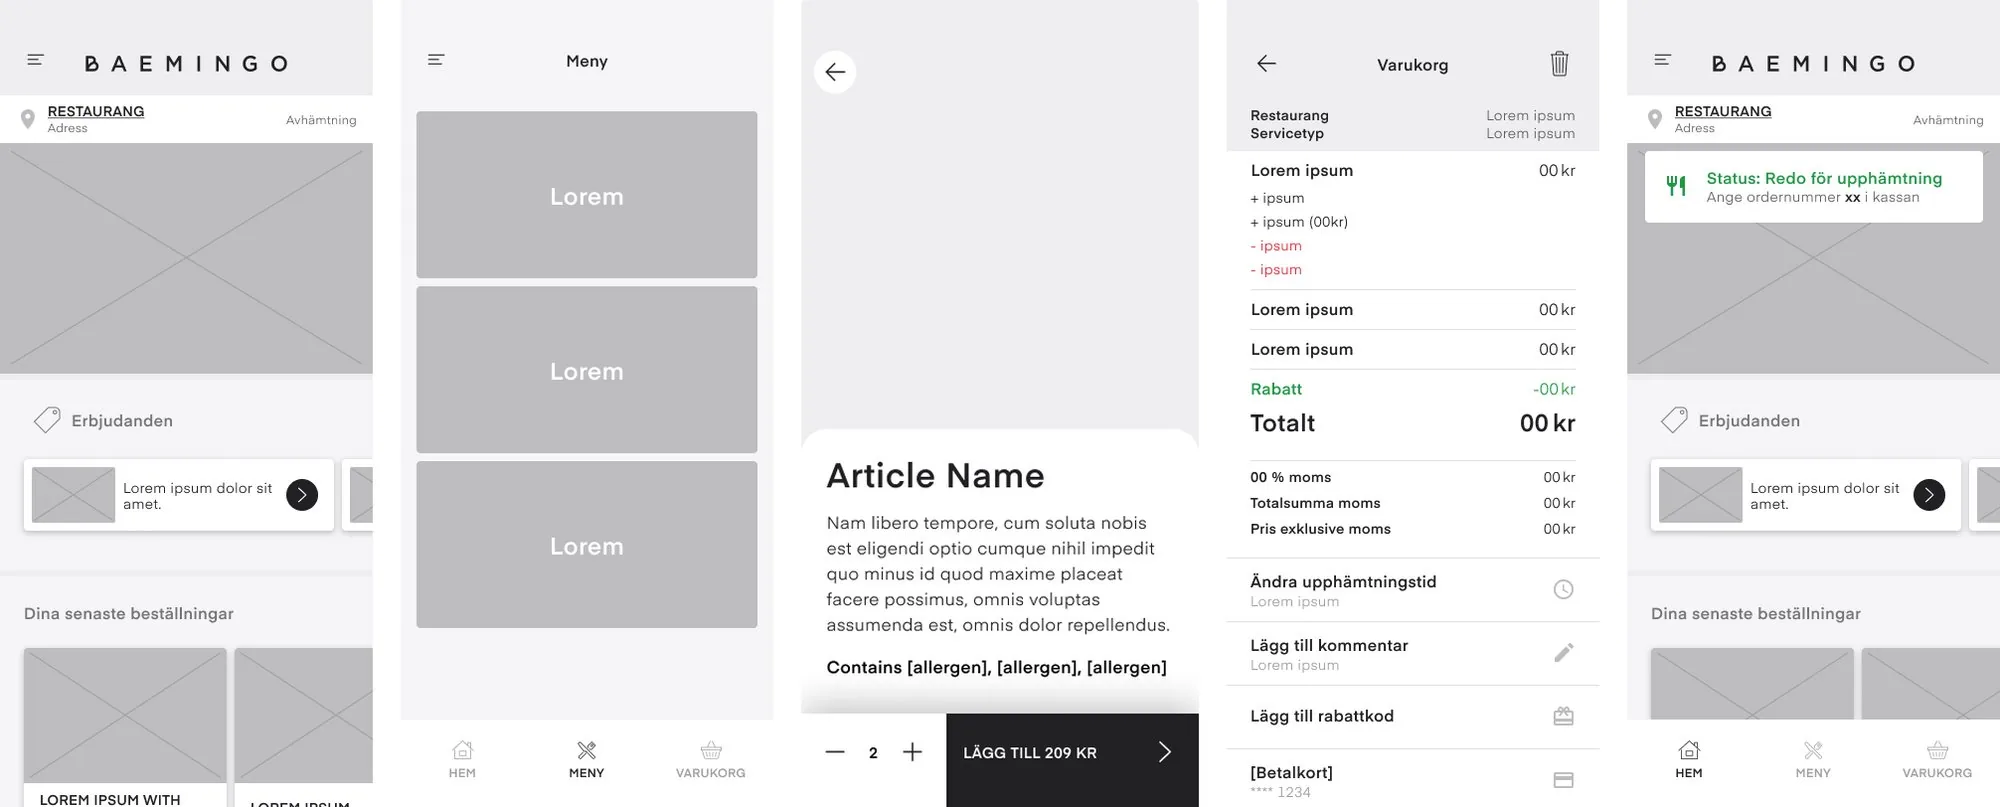Image resolution: width=2000 pixels, height=807 pixels.
Task: Select HEM tab on the Meny screen
Action: 462,759
